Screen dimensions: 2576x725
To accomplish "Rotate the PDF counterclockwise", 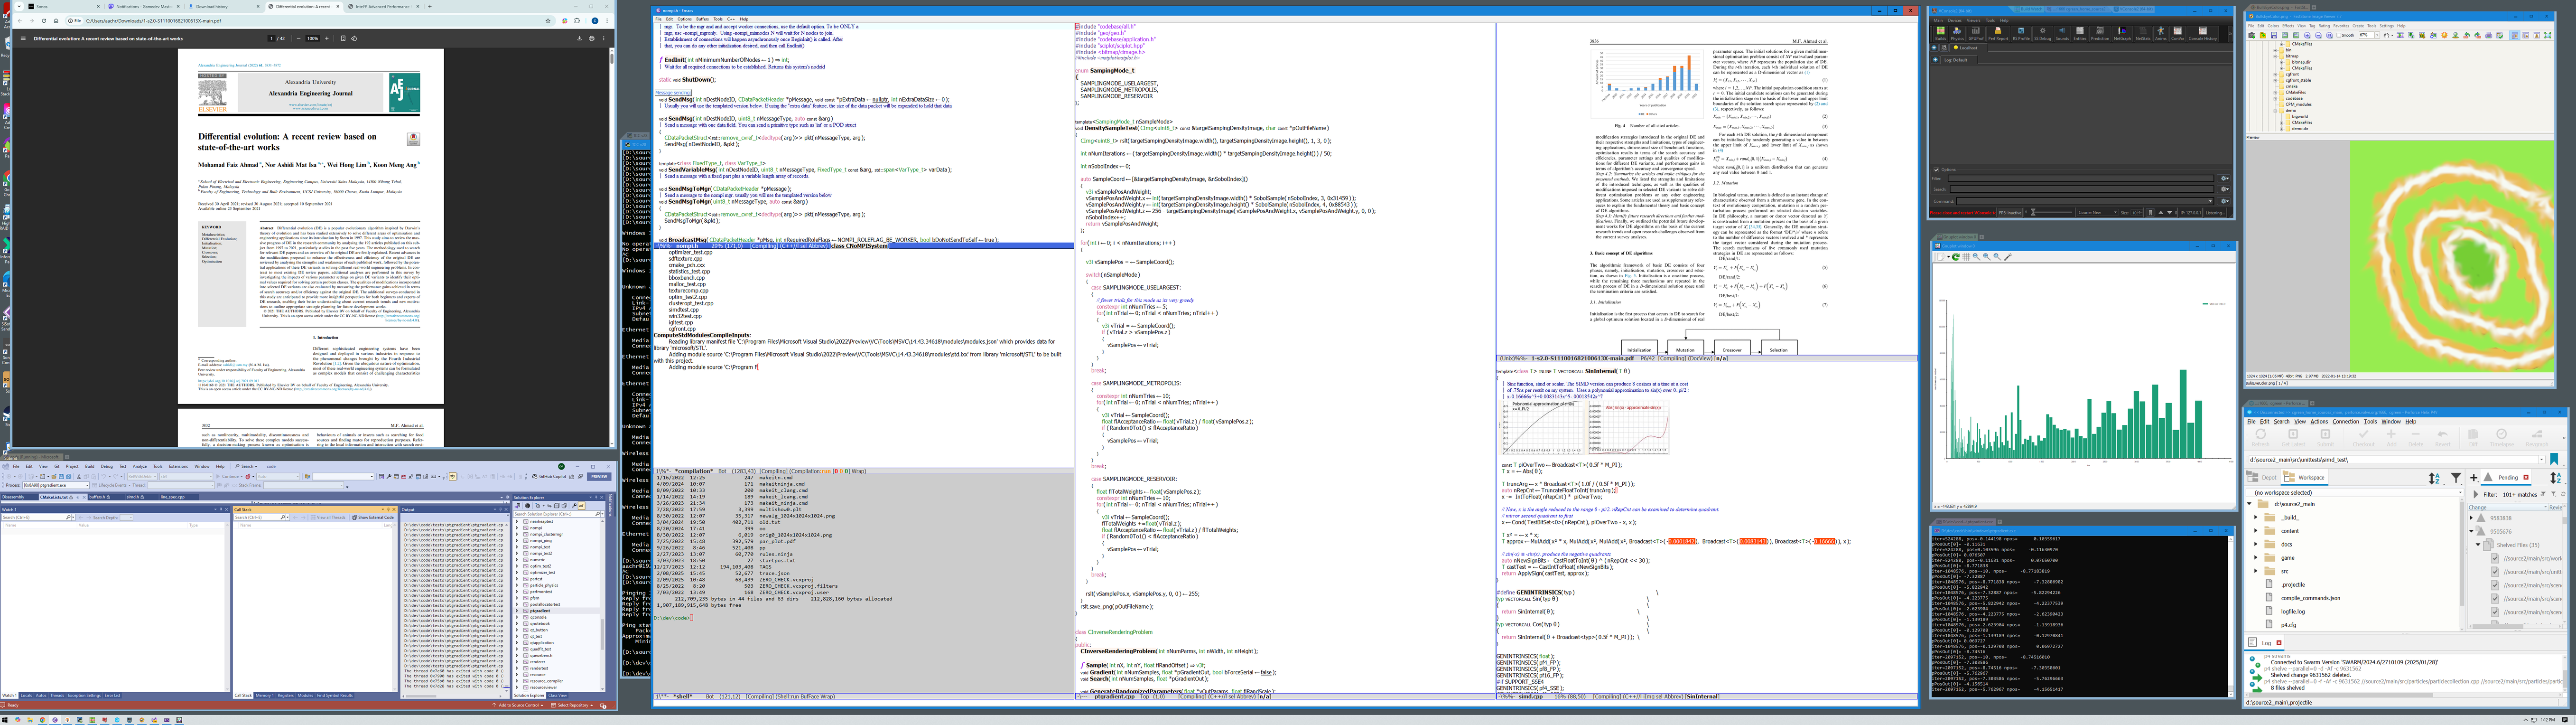I will tap(354, 38).
